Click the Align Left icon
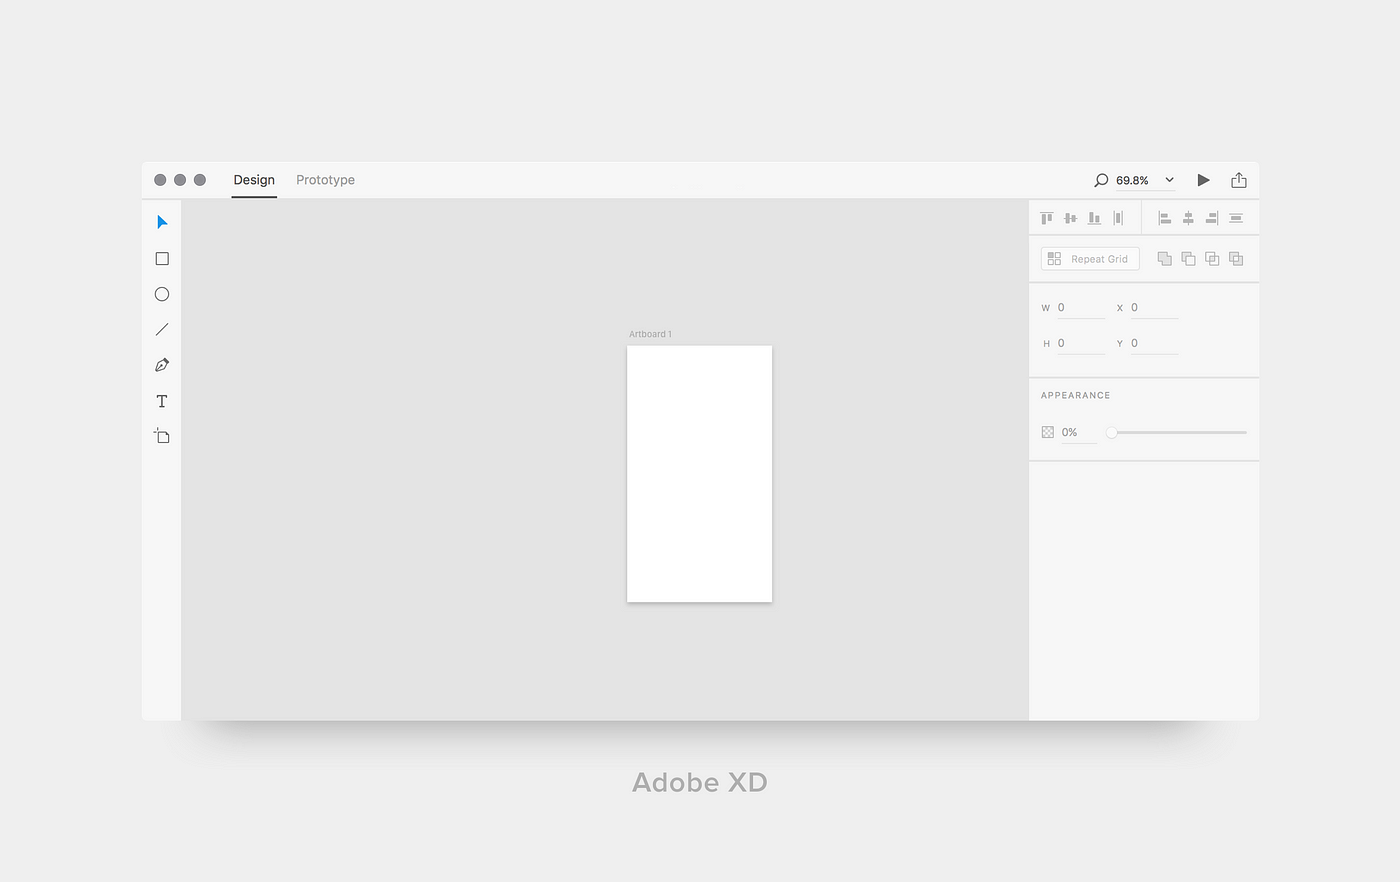Screen dimensions: 1400x882 1165,218
